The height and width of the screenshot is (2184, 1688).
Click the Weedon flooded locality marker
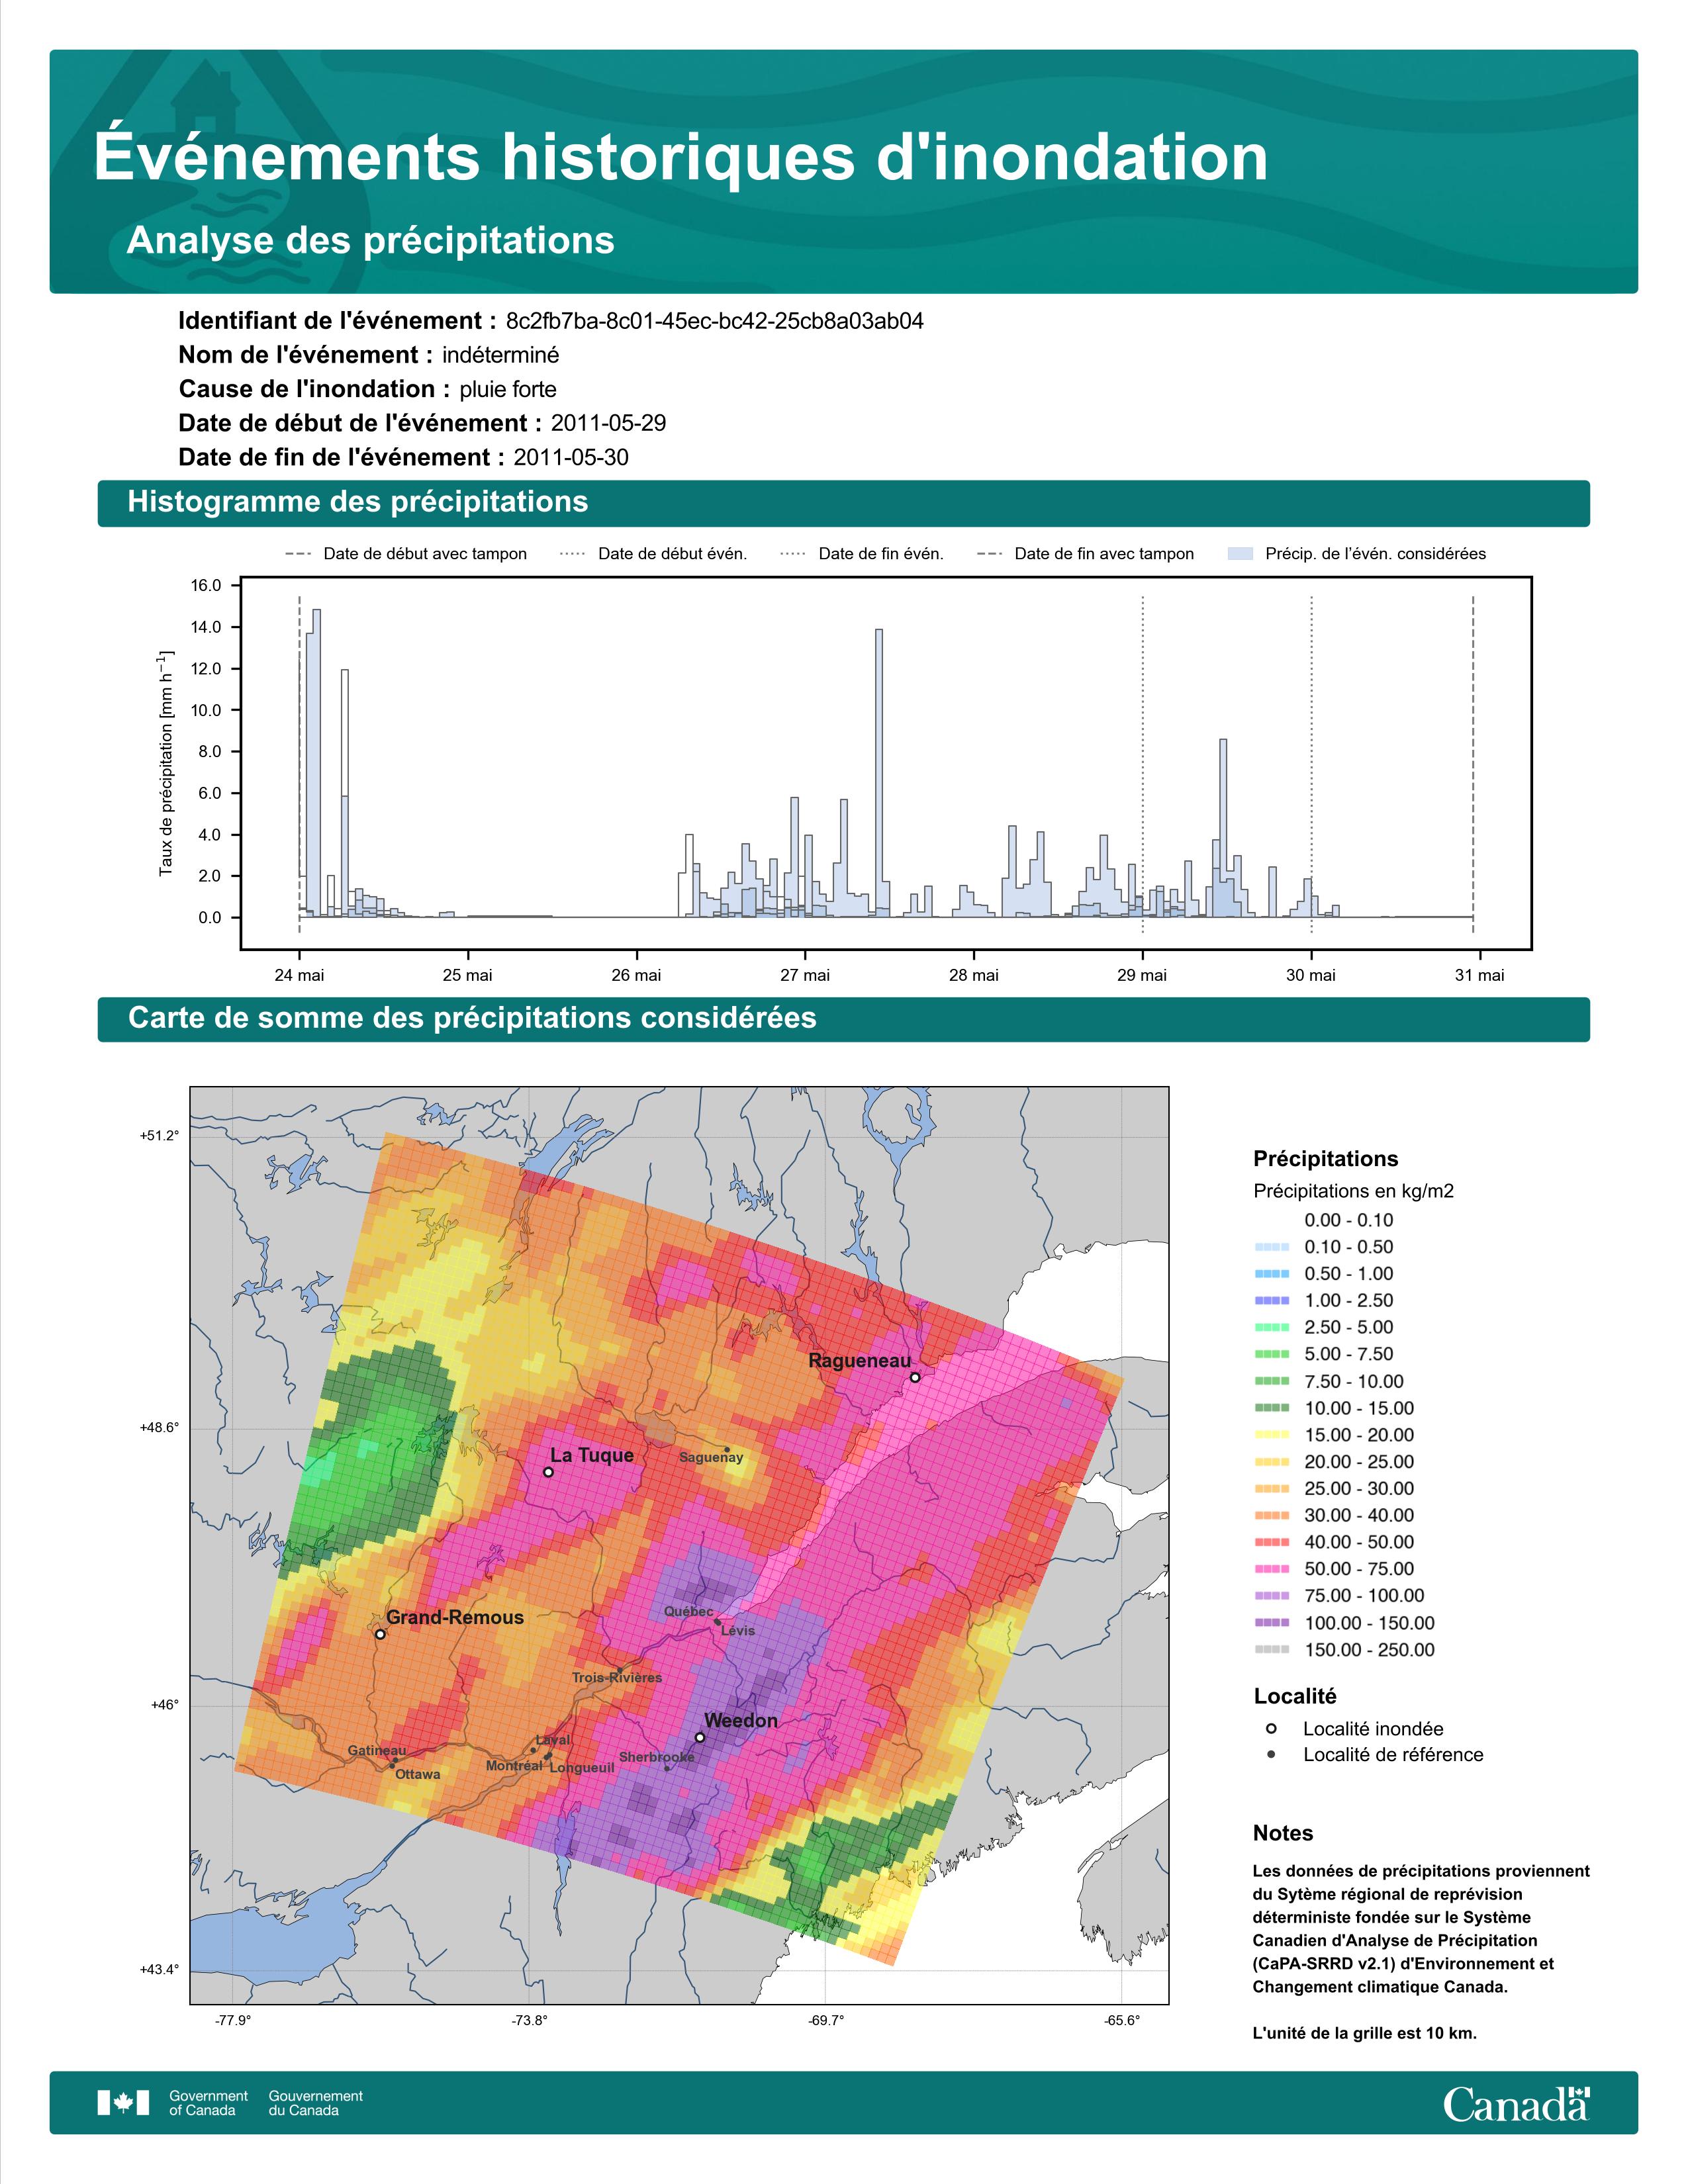pyautogui.click(x=700, y=1737)
